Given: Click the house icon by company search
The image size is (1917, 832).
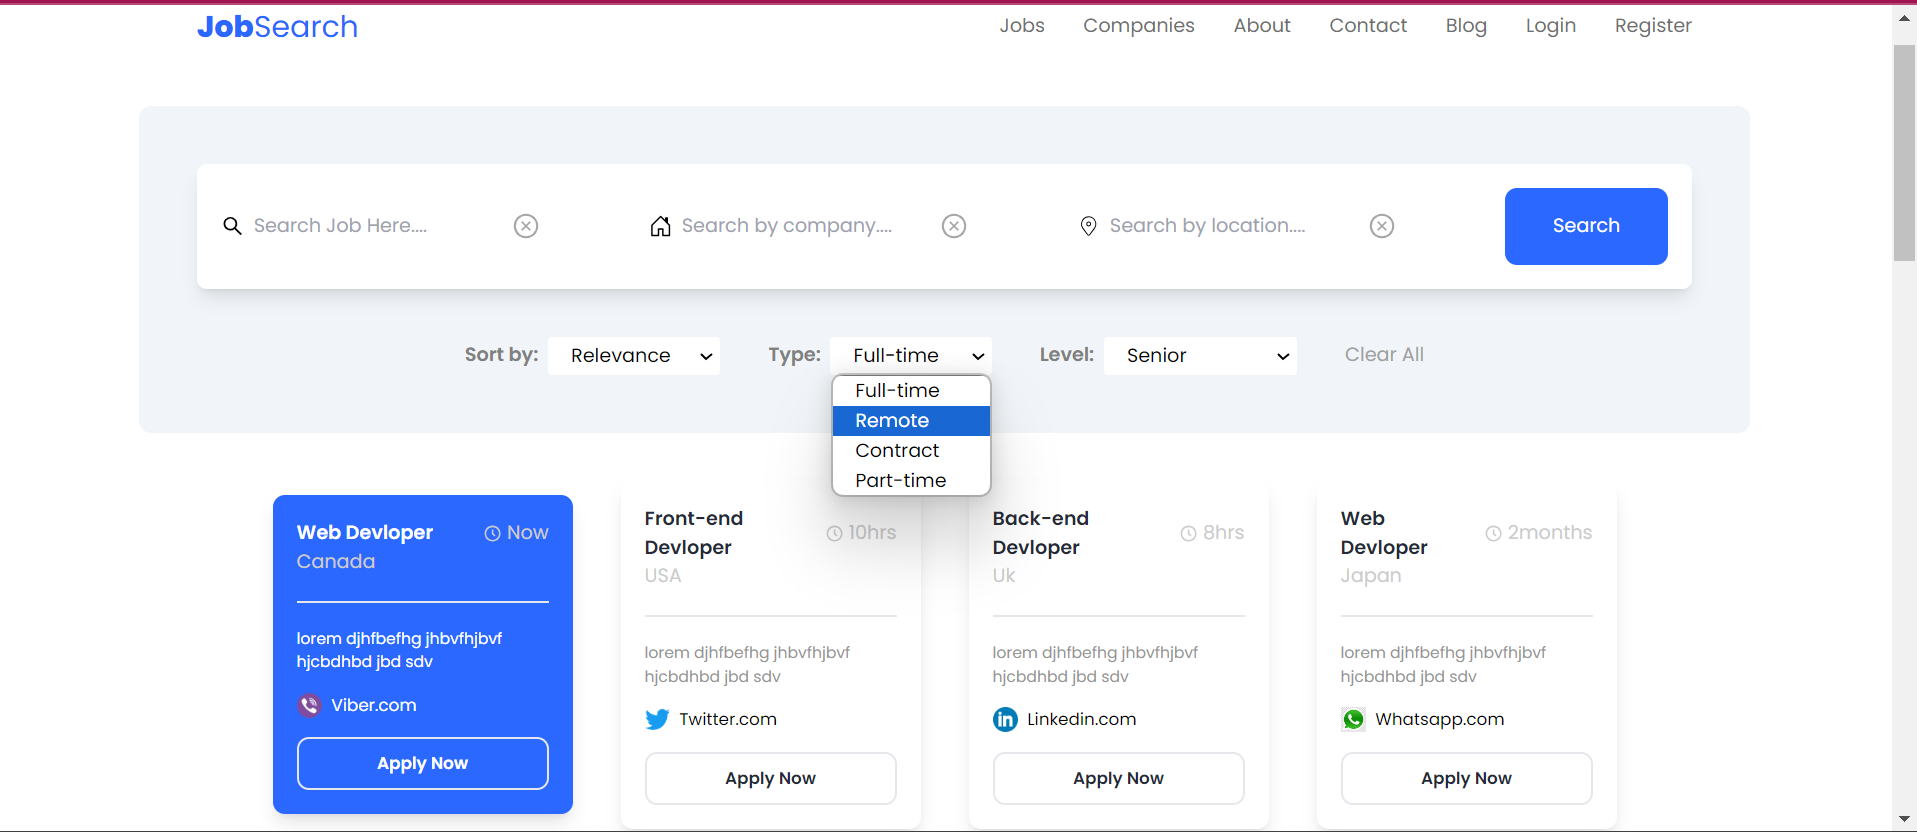Looking at the screenshot, I should 660,226.
